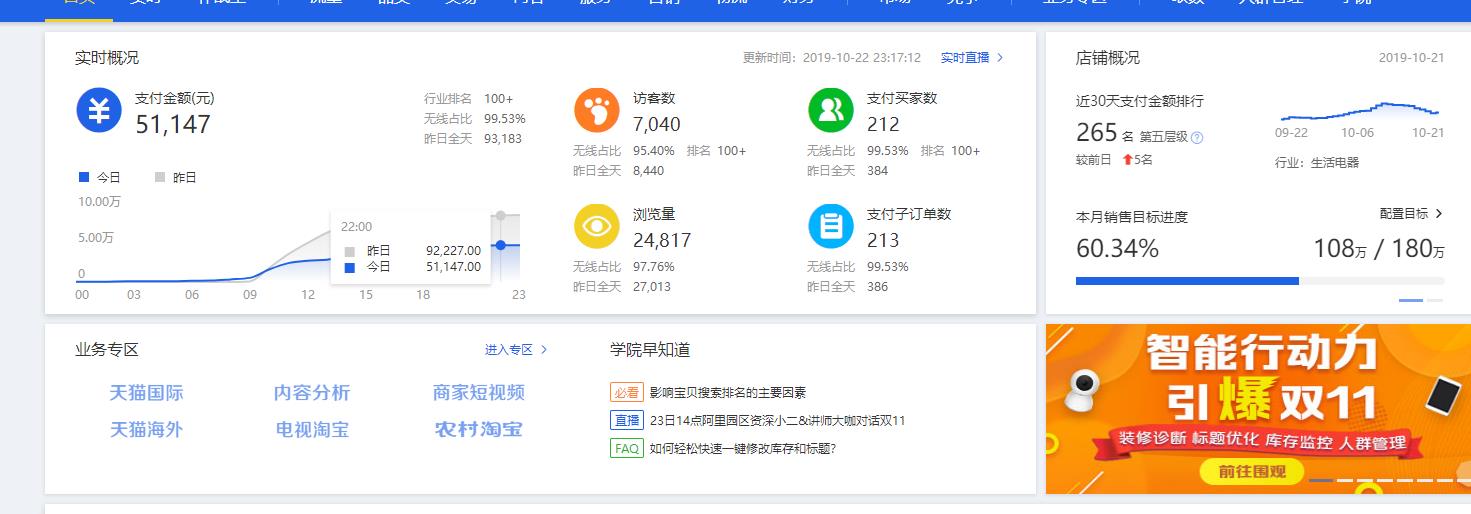1471x514 pixels.
Task: Open 配置目标 settings link
Action: (x=1404, y=213)
